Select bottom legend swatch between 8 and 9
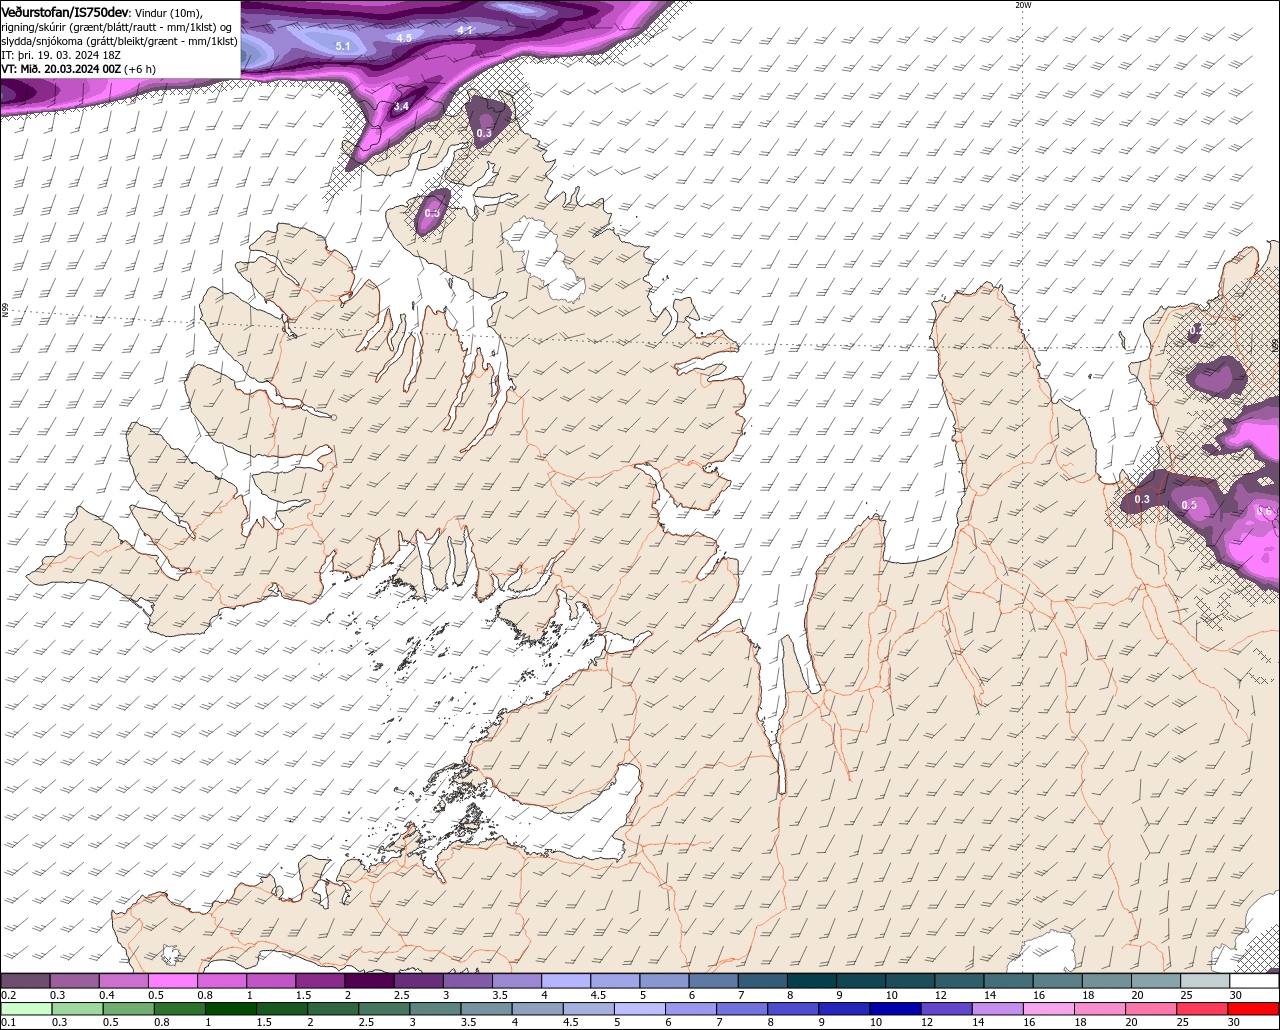The image size is (1280, 1030). tap(793, 1009)
